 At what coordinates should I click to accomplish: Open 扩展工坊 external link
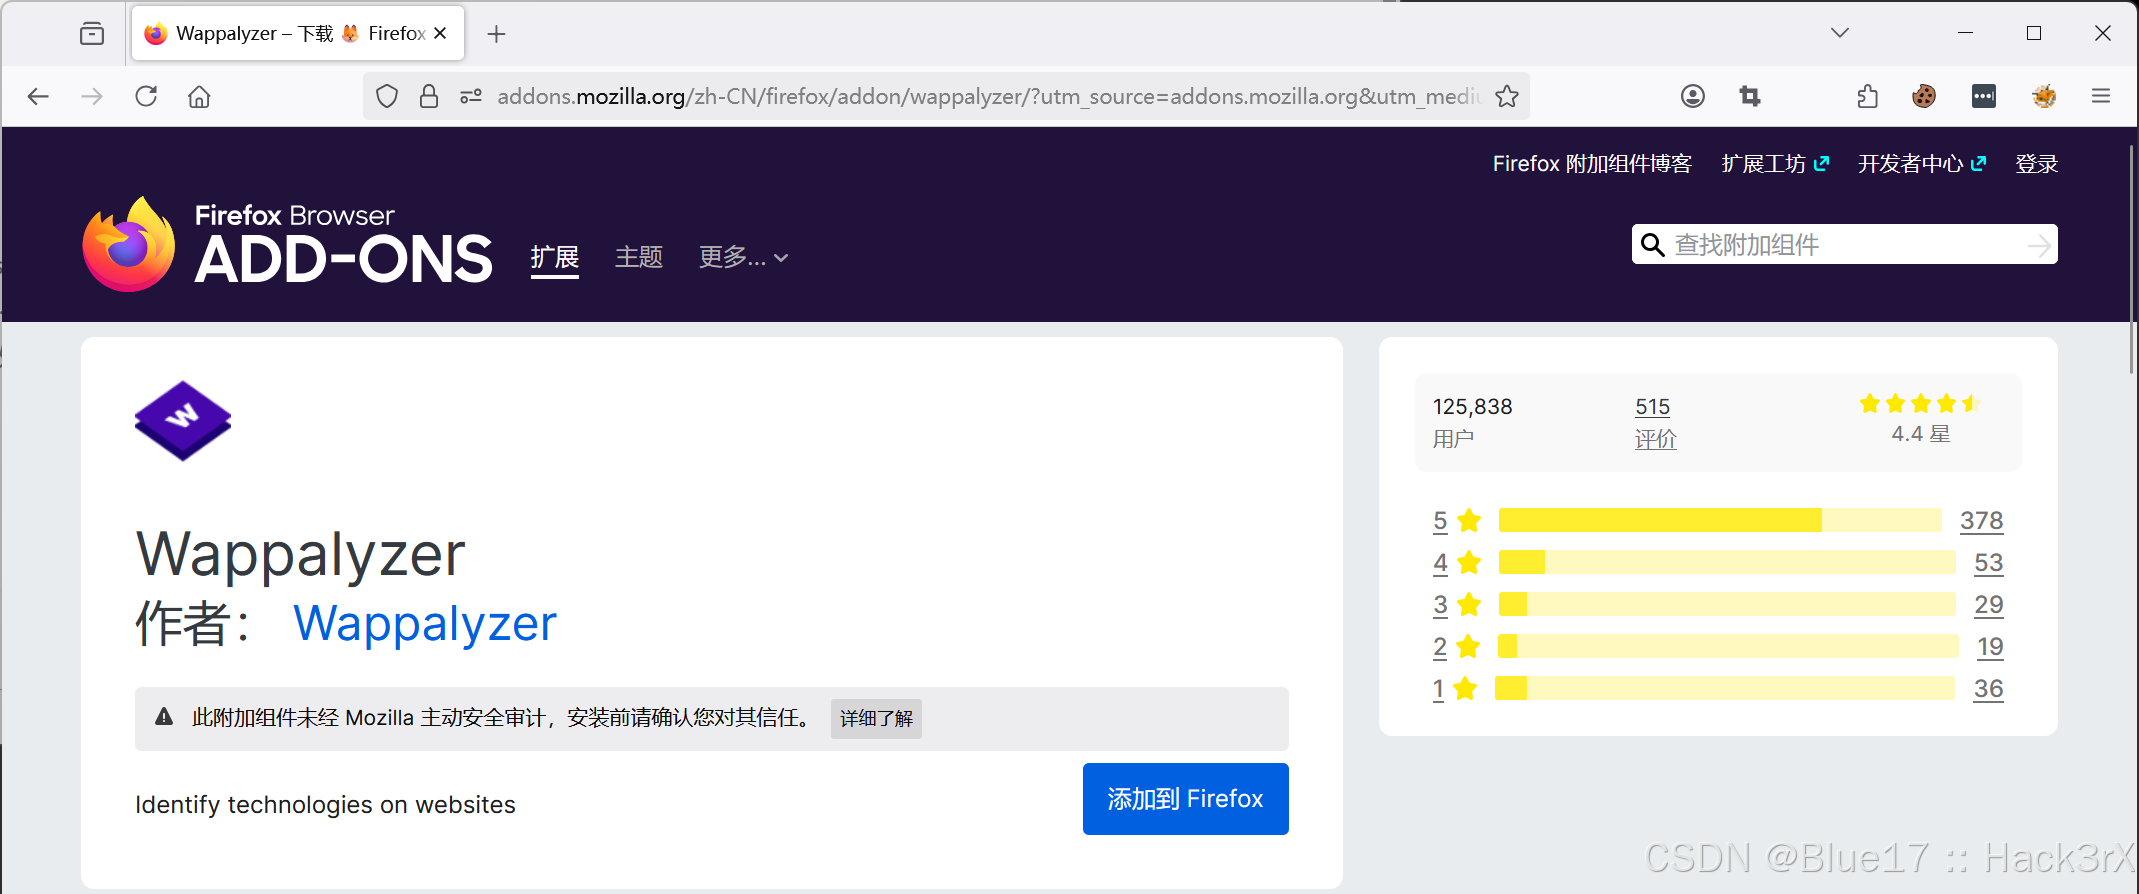pos(1775,164)
